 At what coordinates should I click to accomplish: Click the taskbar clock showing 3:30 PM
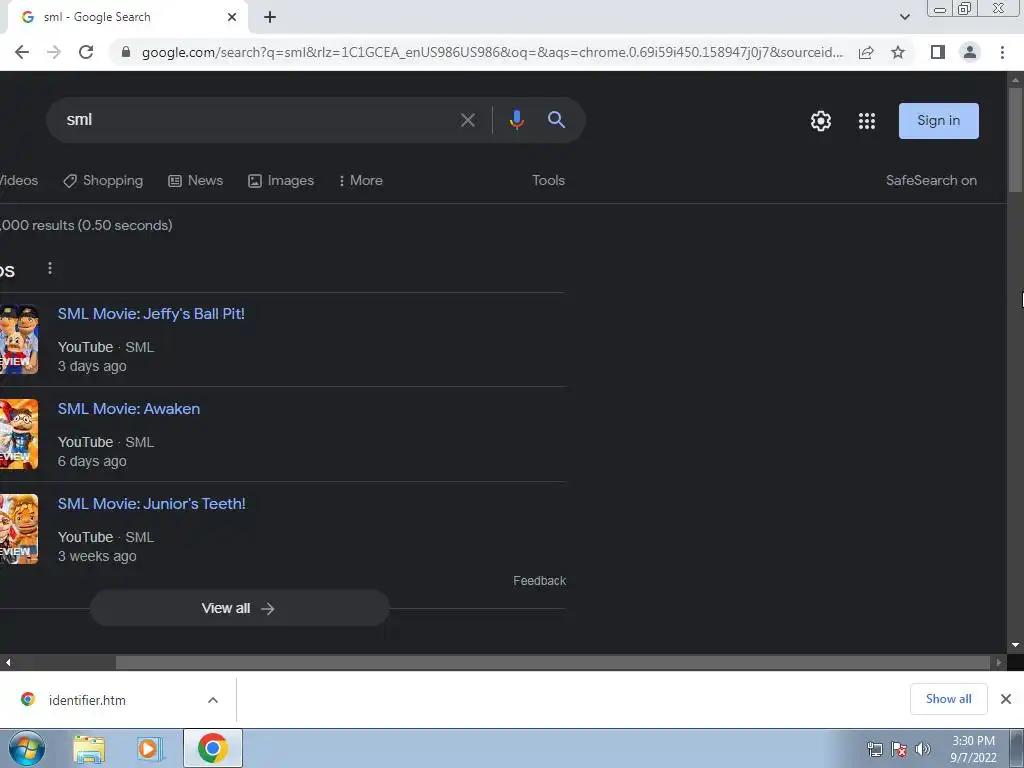(x=973, y=749)
